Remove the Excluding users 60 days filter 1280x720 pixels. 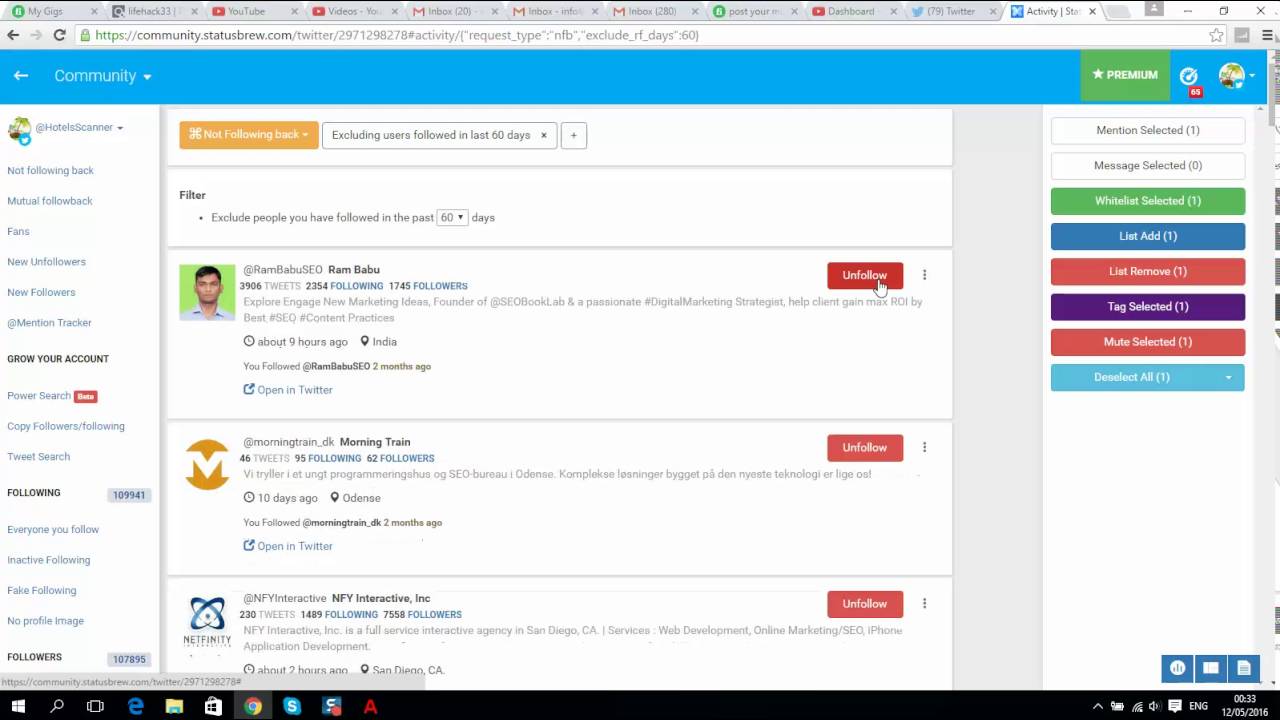click(x=544, y=135)
